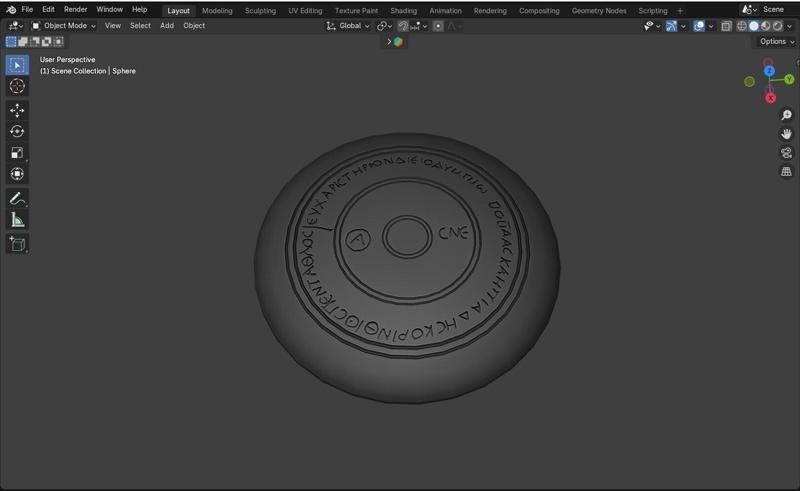This screenshot has height=491, width=800.
Task: Open the File menu
Action: [x=27, y=9]
